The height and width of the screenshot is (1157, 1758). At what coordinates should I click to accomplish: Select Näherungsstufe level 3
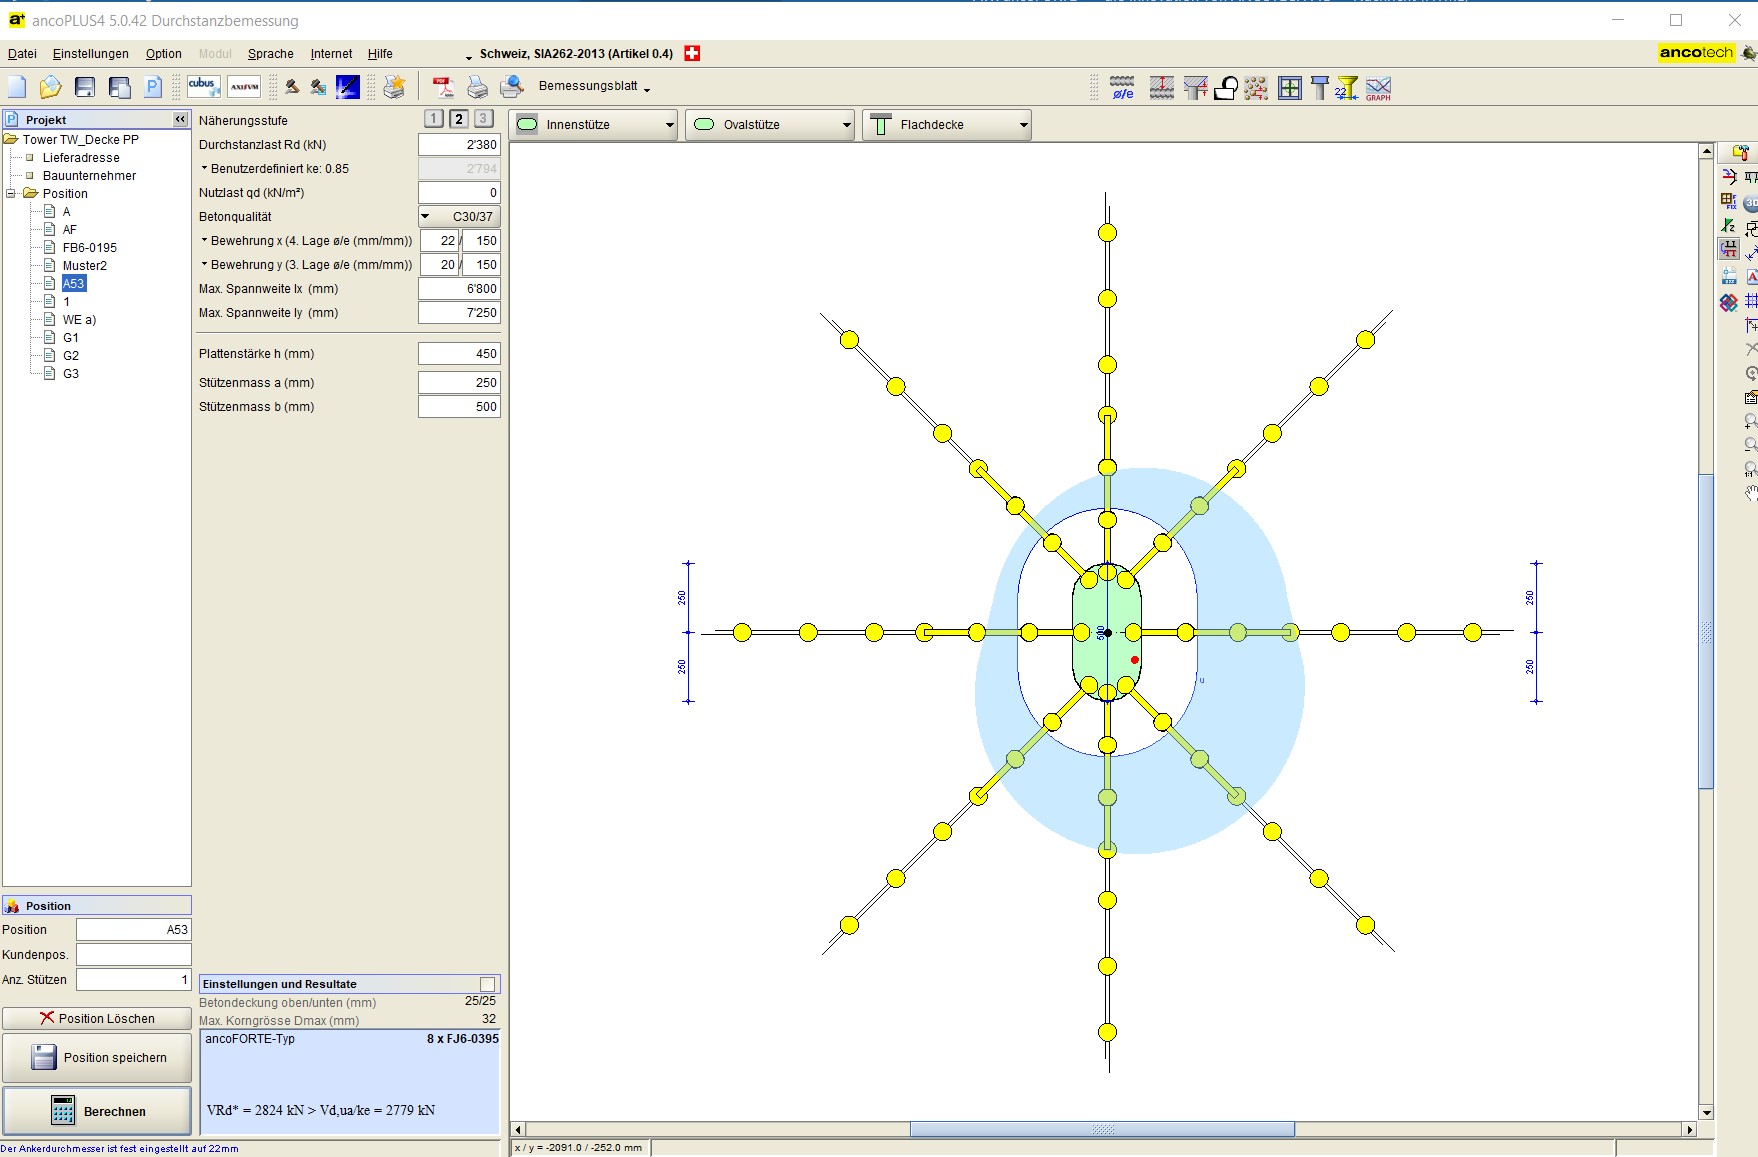(483, 119)
